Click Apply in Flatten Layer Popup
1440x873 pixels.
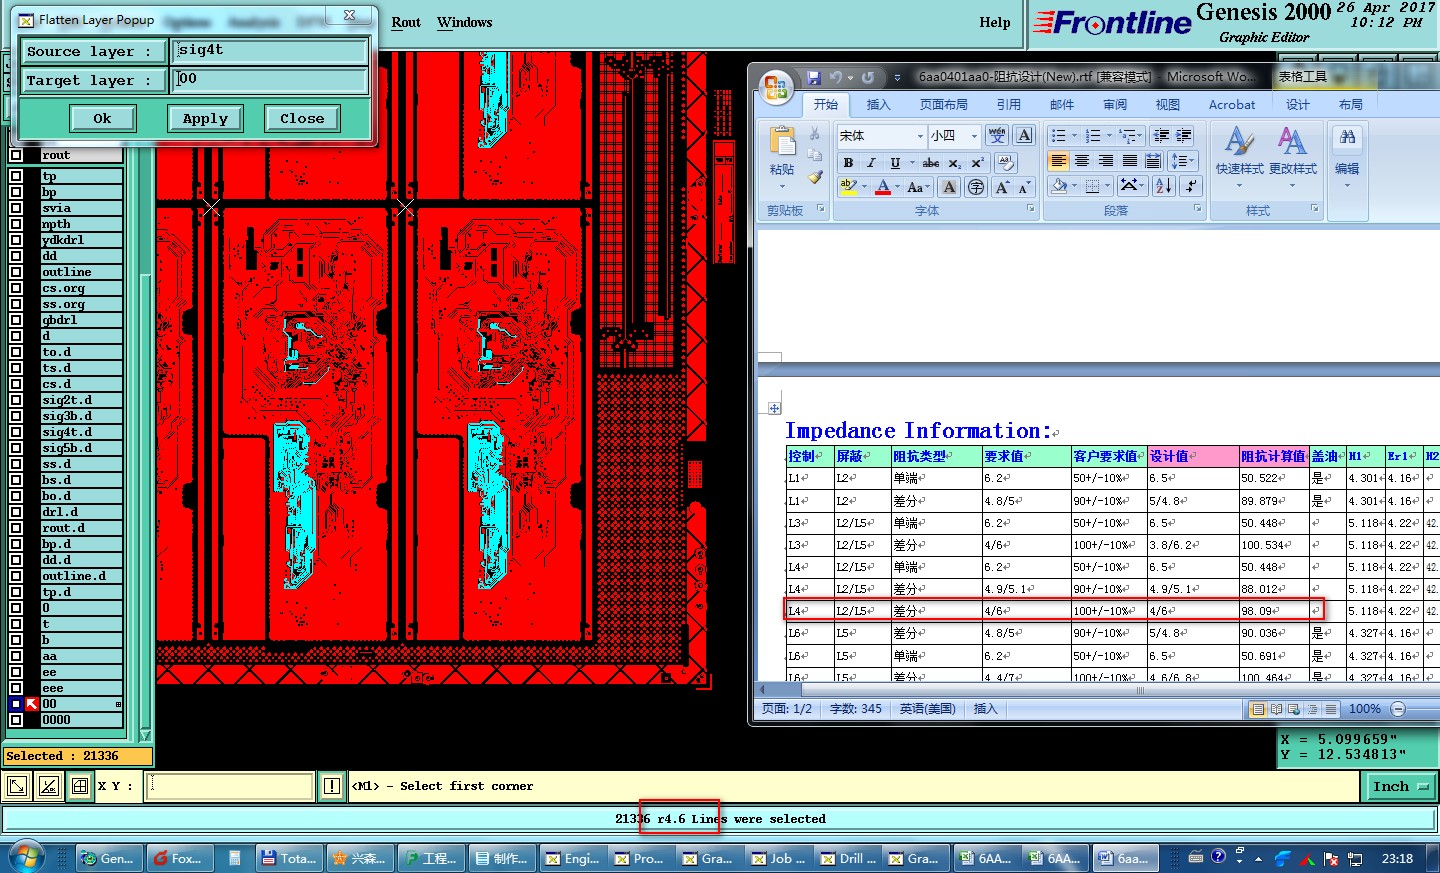[205, 118]
